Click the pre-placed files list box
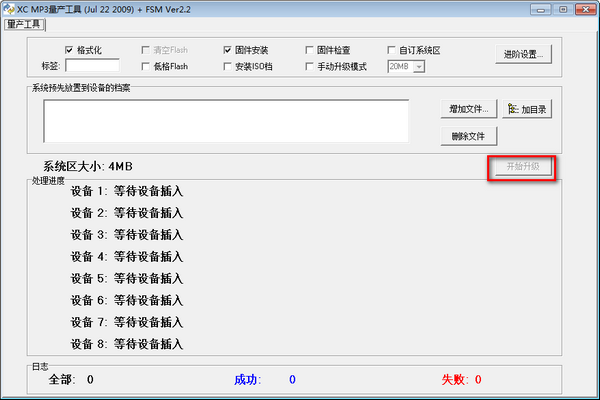 click(226, 121)
